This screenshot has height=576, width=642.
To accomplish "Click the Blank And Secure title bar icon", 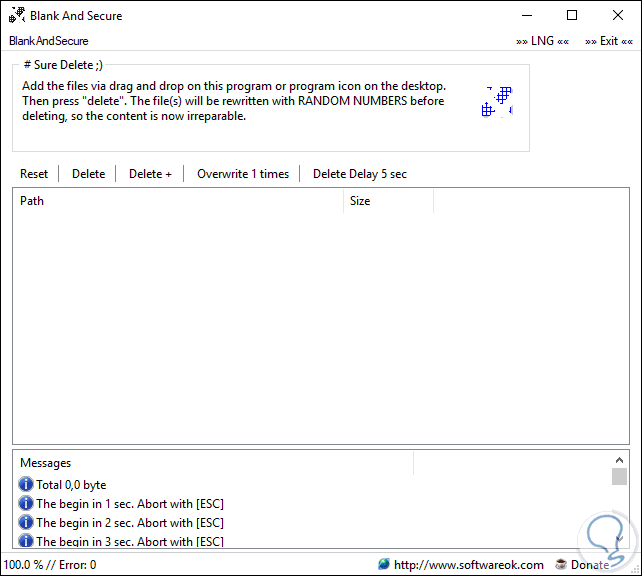I will tap(17, 15).
